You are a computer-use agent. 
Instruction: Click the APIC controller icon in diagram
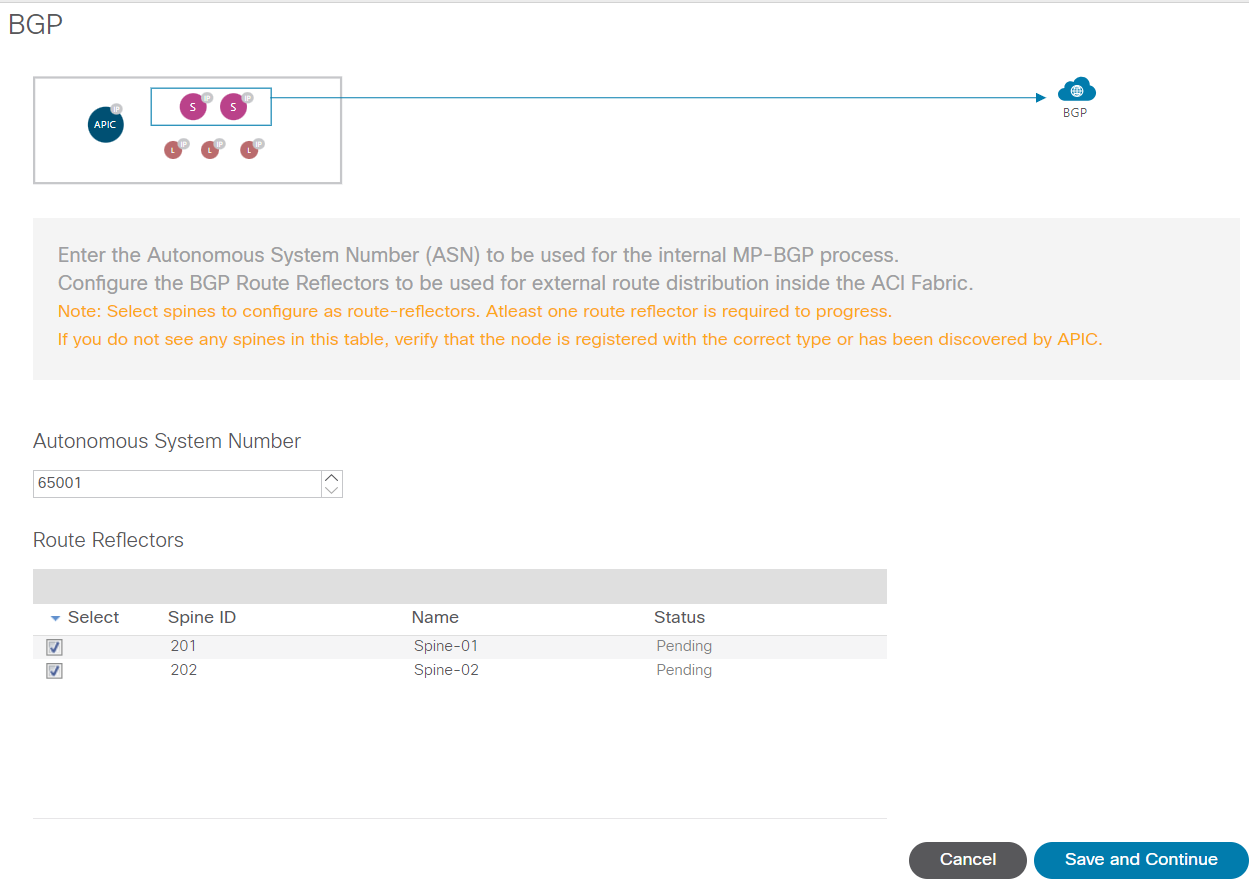pos(105,124)
